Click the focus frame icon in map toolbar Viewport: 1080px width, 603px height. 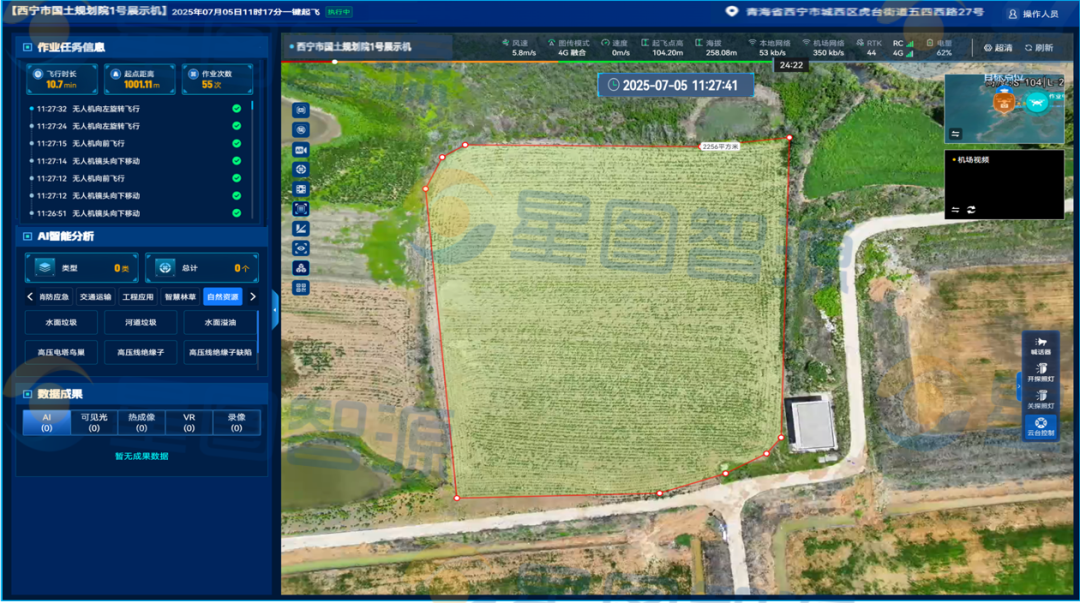click(301, 209)
